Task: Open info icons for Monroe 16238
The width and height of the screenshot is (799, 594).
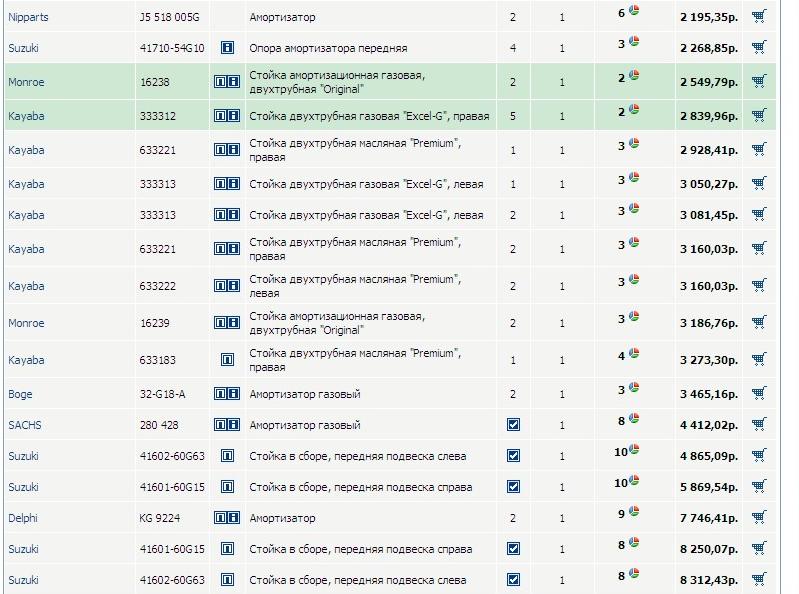Action: (x=227, y=82)
